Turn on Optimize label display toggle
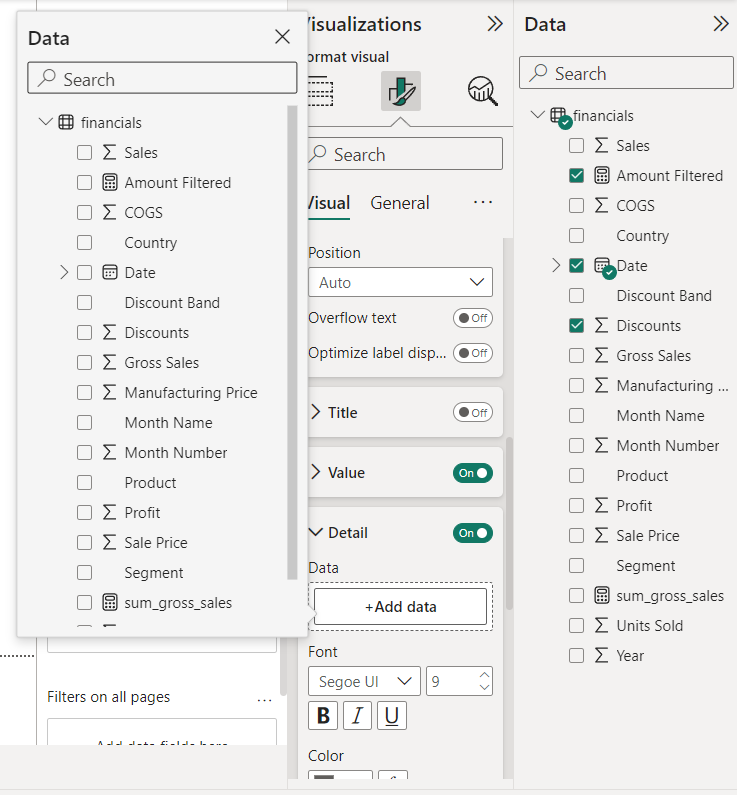This screenshot has width=737, height=795. 473,353
